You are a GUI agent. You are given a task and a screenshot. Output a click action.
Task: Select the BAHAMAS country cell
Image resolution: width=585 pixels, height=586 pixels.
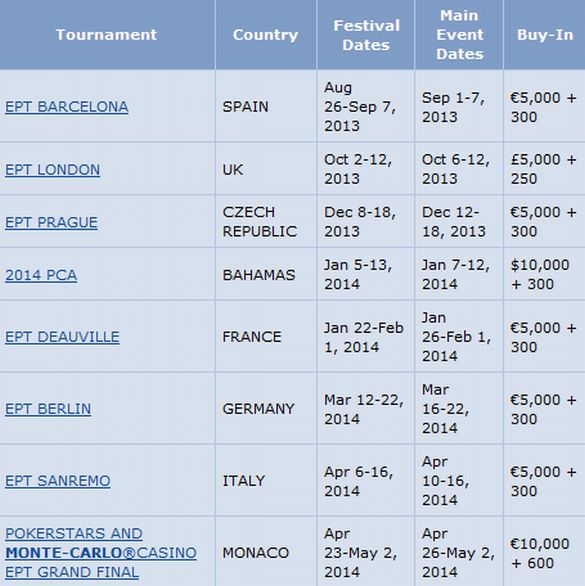coord(266,275)
